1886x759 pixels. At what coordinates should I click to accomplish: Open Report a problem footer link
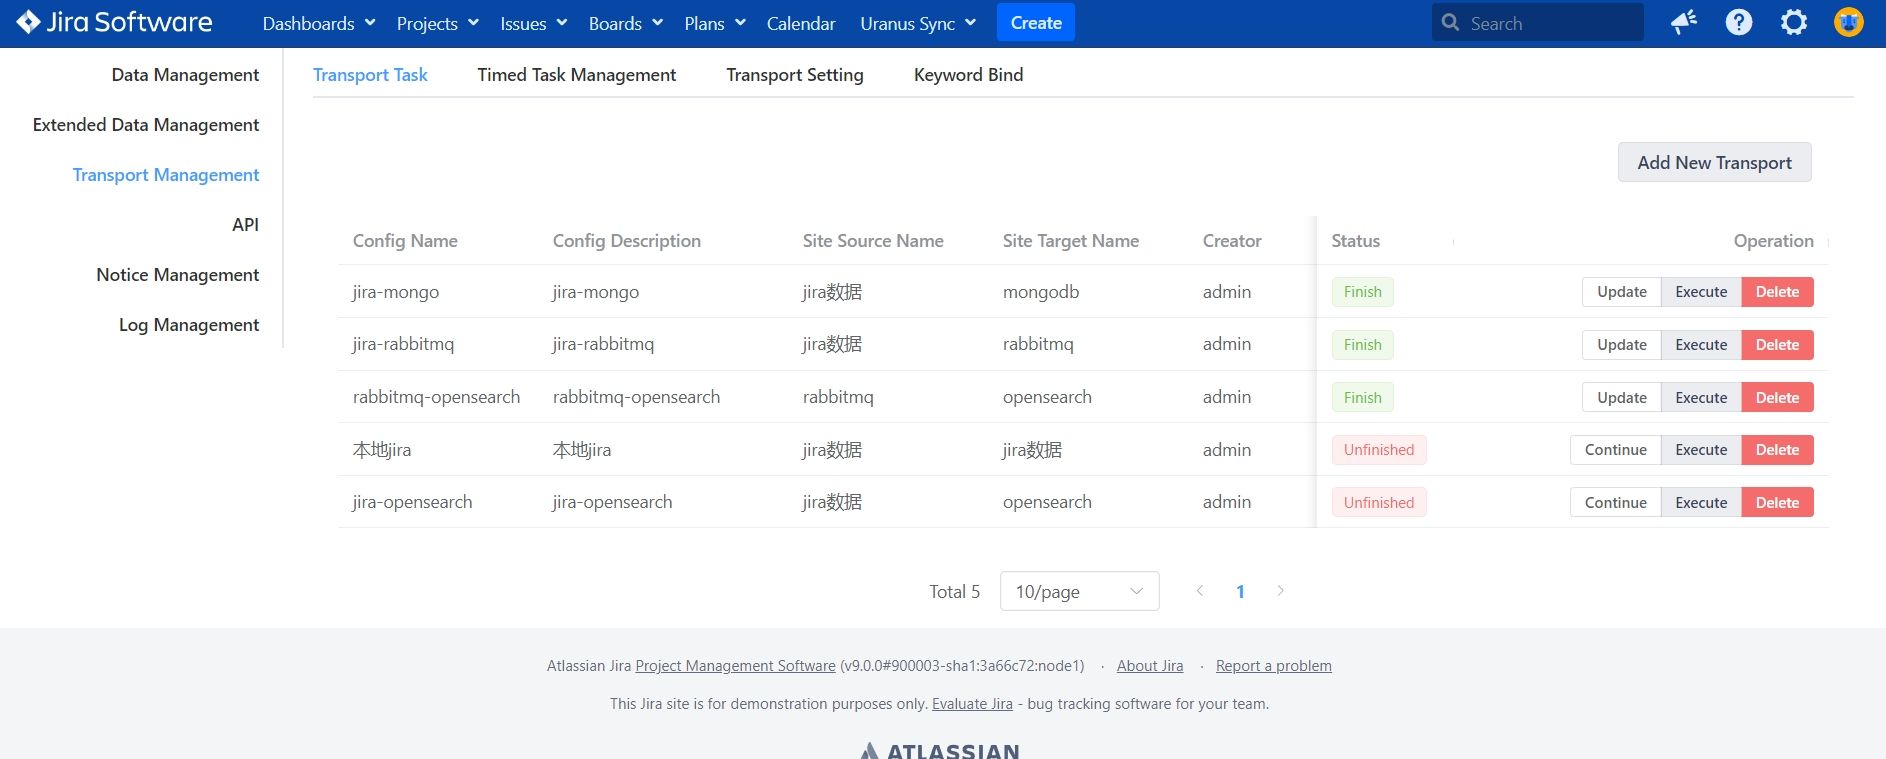coord(1273,666)
